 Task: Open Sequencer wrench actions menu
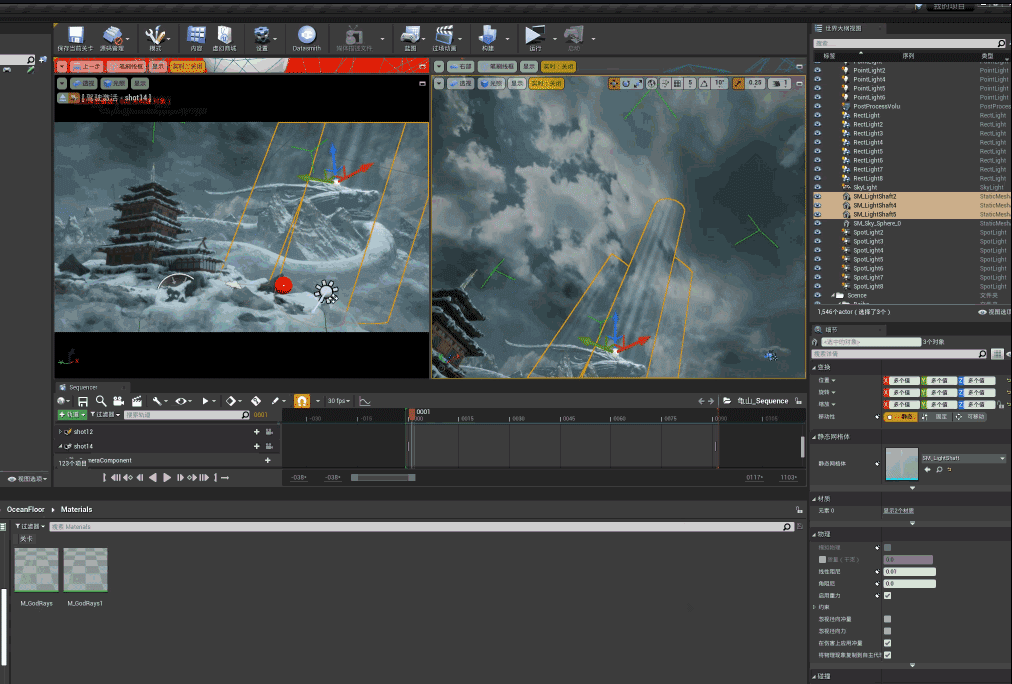pyautogui.click(x=157, y=401)
